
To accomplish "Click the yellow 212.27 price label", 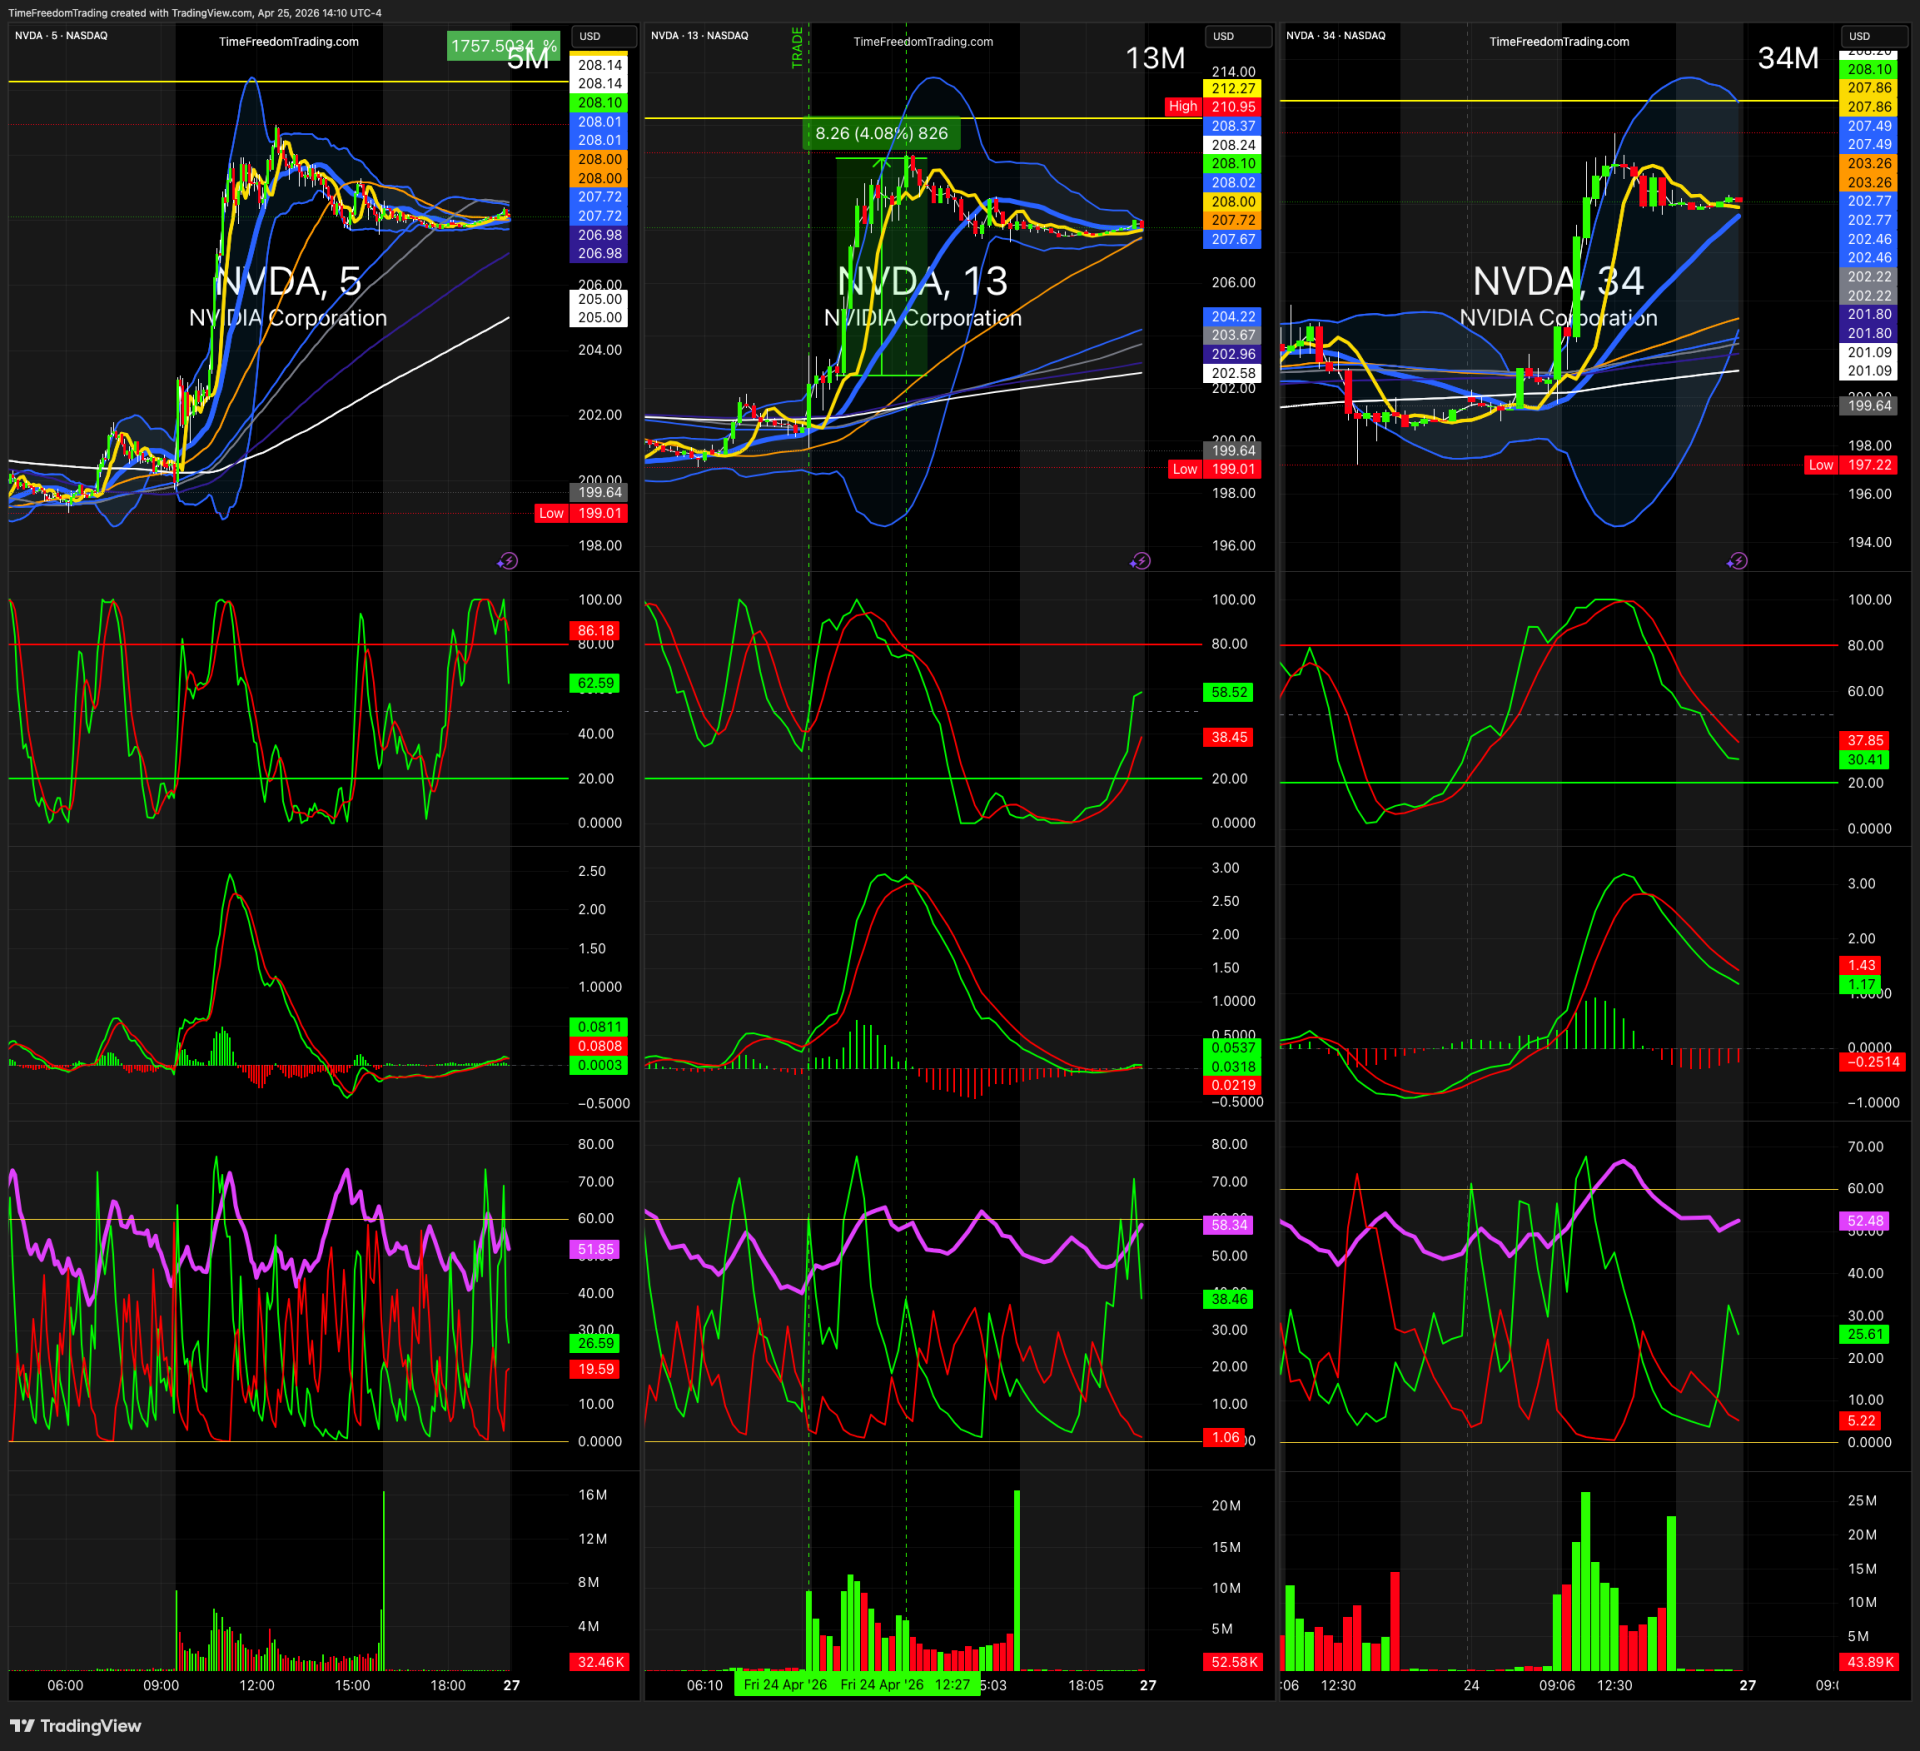I will click(x=1233, y=88).
